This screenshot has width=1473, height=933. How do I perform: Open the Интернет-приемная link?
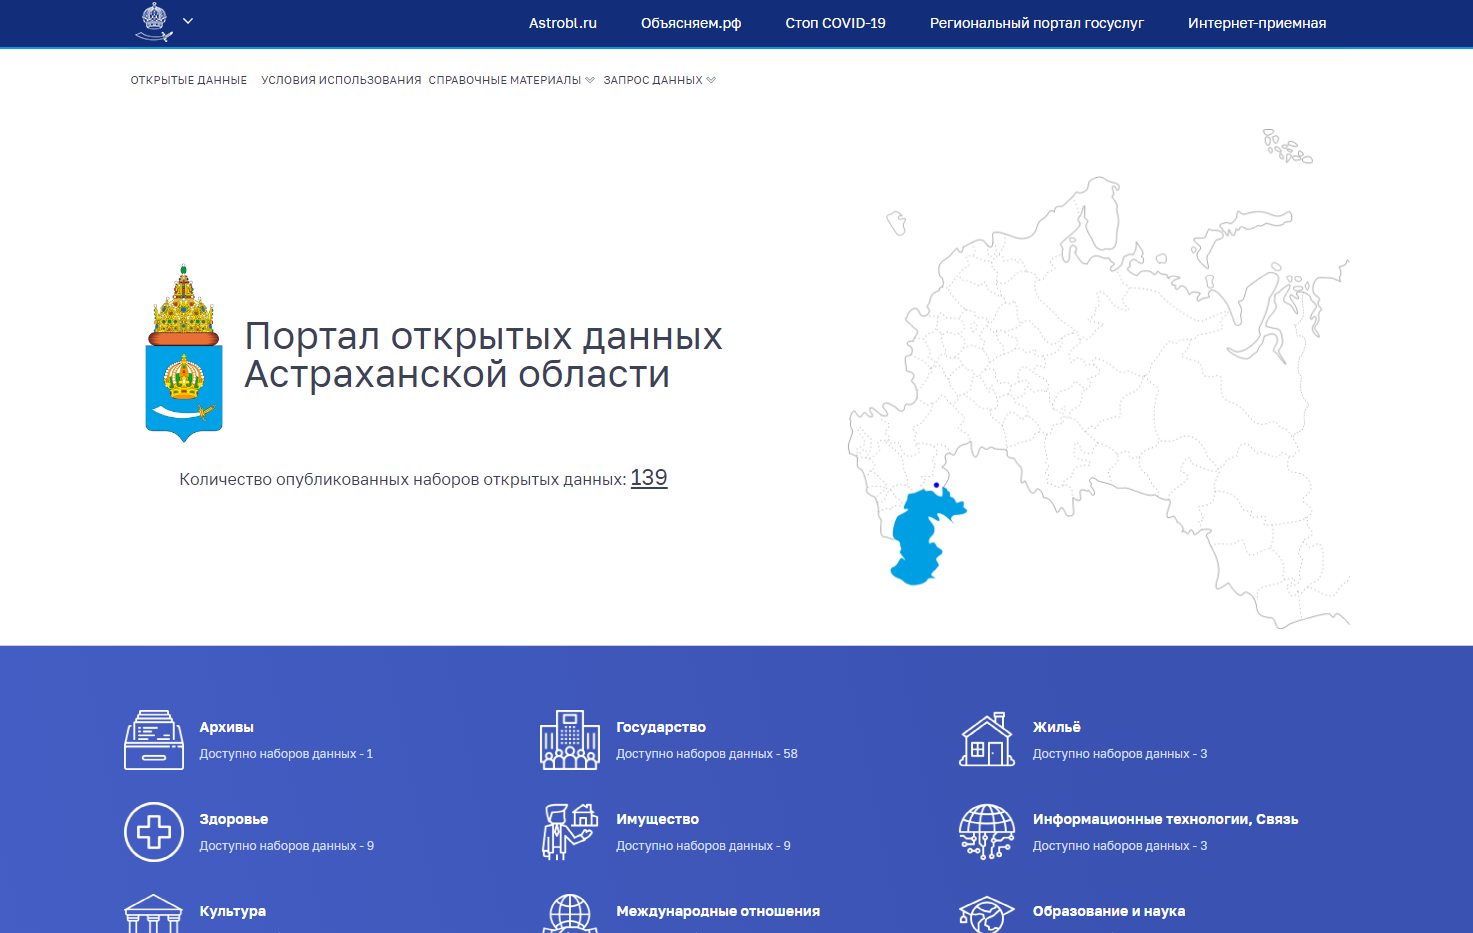(1256, 23)
